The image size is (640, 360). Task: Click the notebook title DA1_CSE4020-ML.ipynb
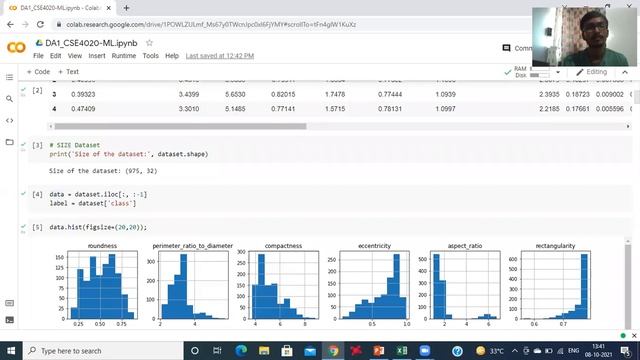point(91,43)
